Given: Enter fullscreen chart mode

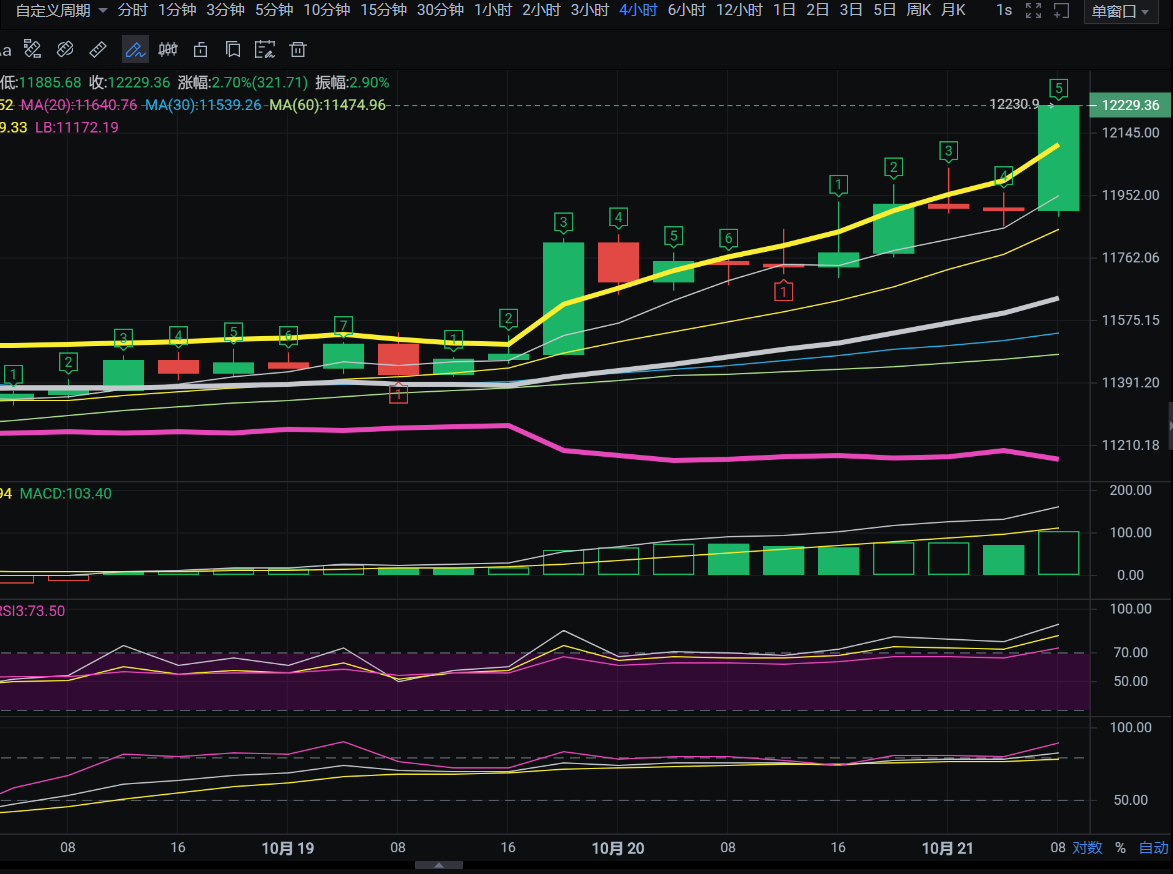Looking at the screenshot, I should [1034, 10].
